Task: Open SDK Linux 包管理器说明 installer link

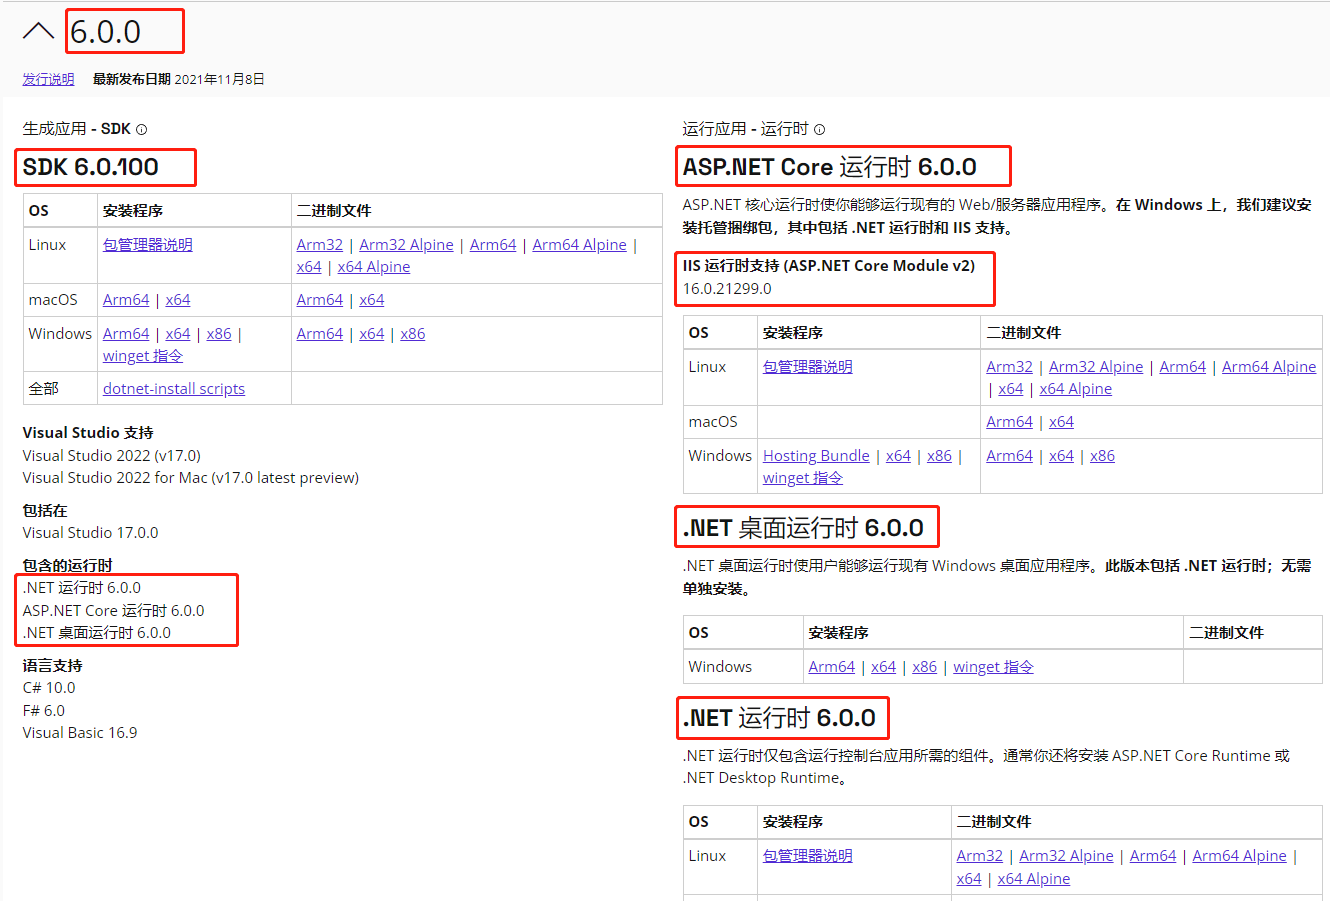Action: pyautogui.click(x=148, y=245)
